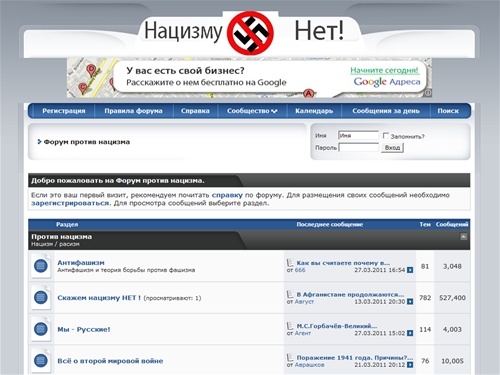Open thread 'Как вы считаете почему в...'
Viewport: 500px width, 375px height.
click(x=343, y=263)
